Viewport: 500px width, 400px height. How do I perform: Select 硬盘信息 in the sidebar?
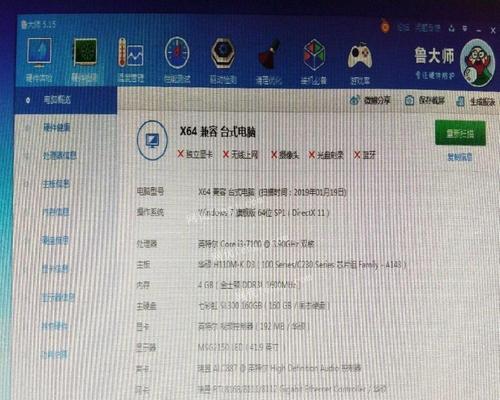click(x=55, y=240)
